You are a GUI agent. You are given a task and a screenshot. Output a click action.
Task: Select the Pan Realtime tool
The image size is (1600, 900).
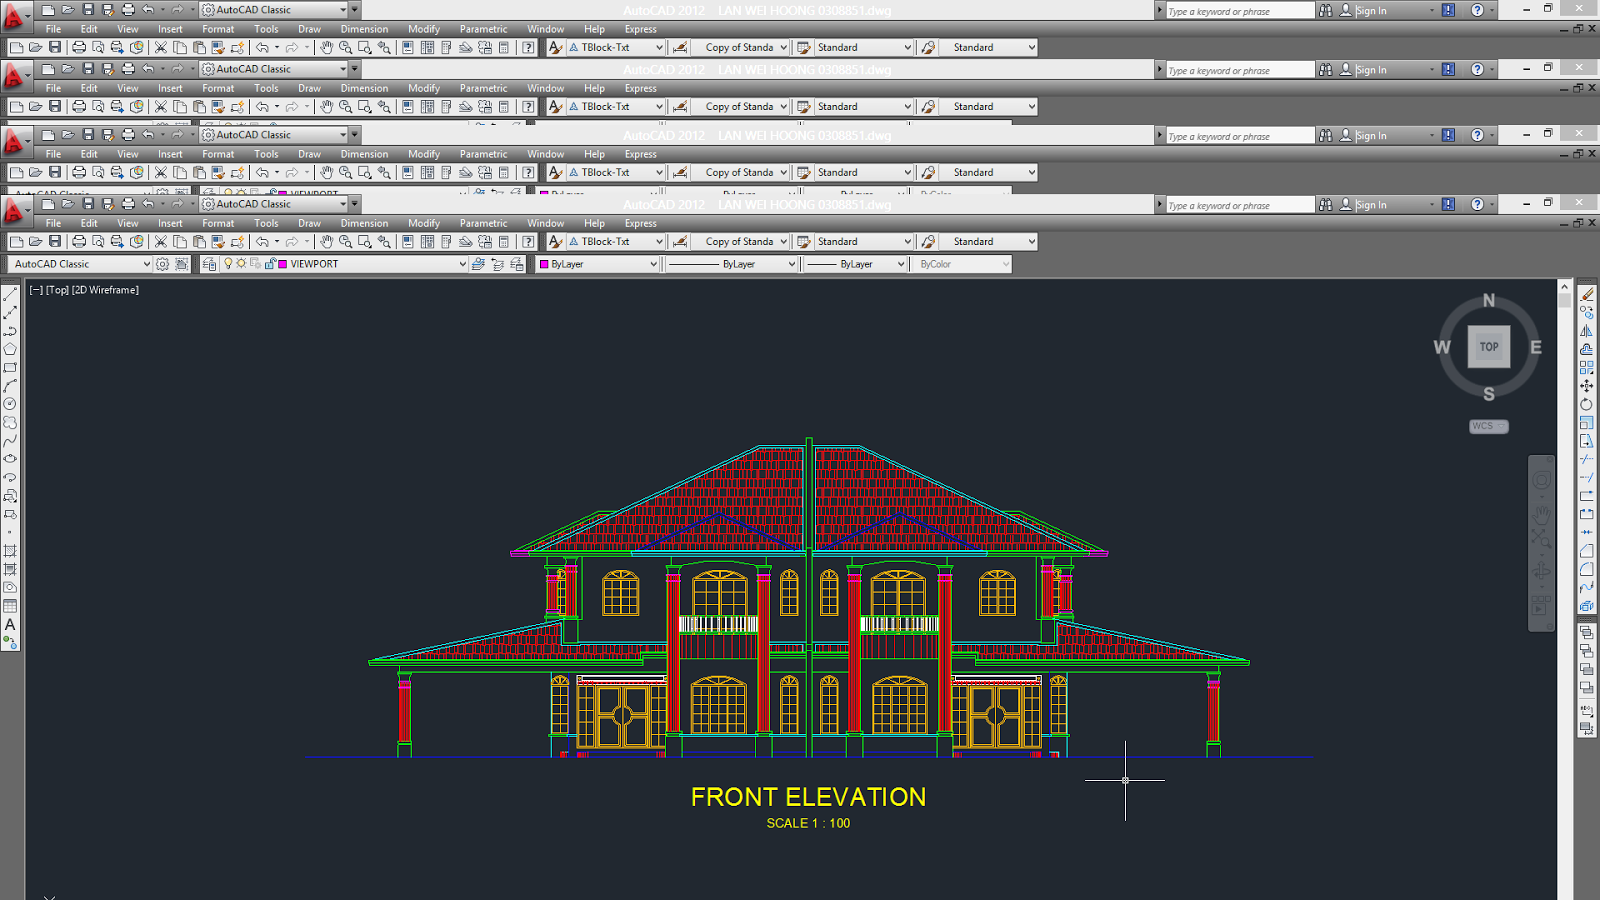click(x=327, y=242)
